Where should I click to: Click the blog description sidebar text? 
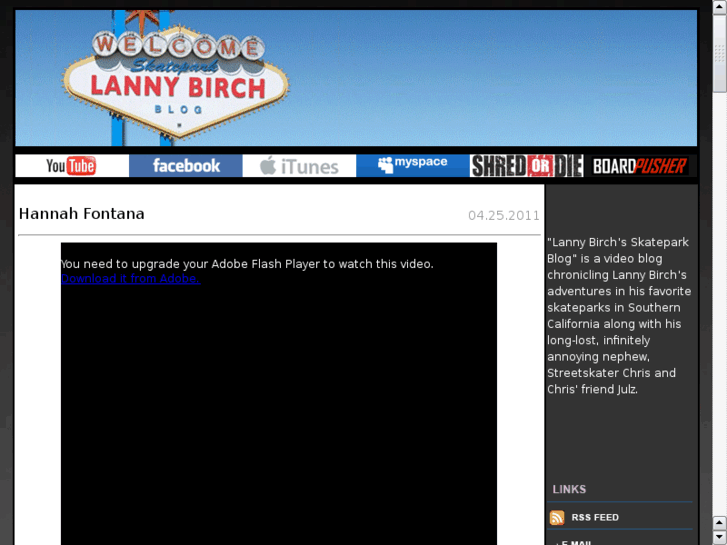click(619, 315)
